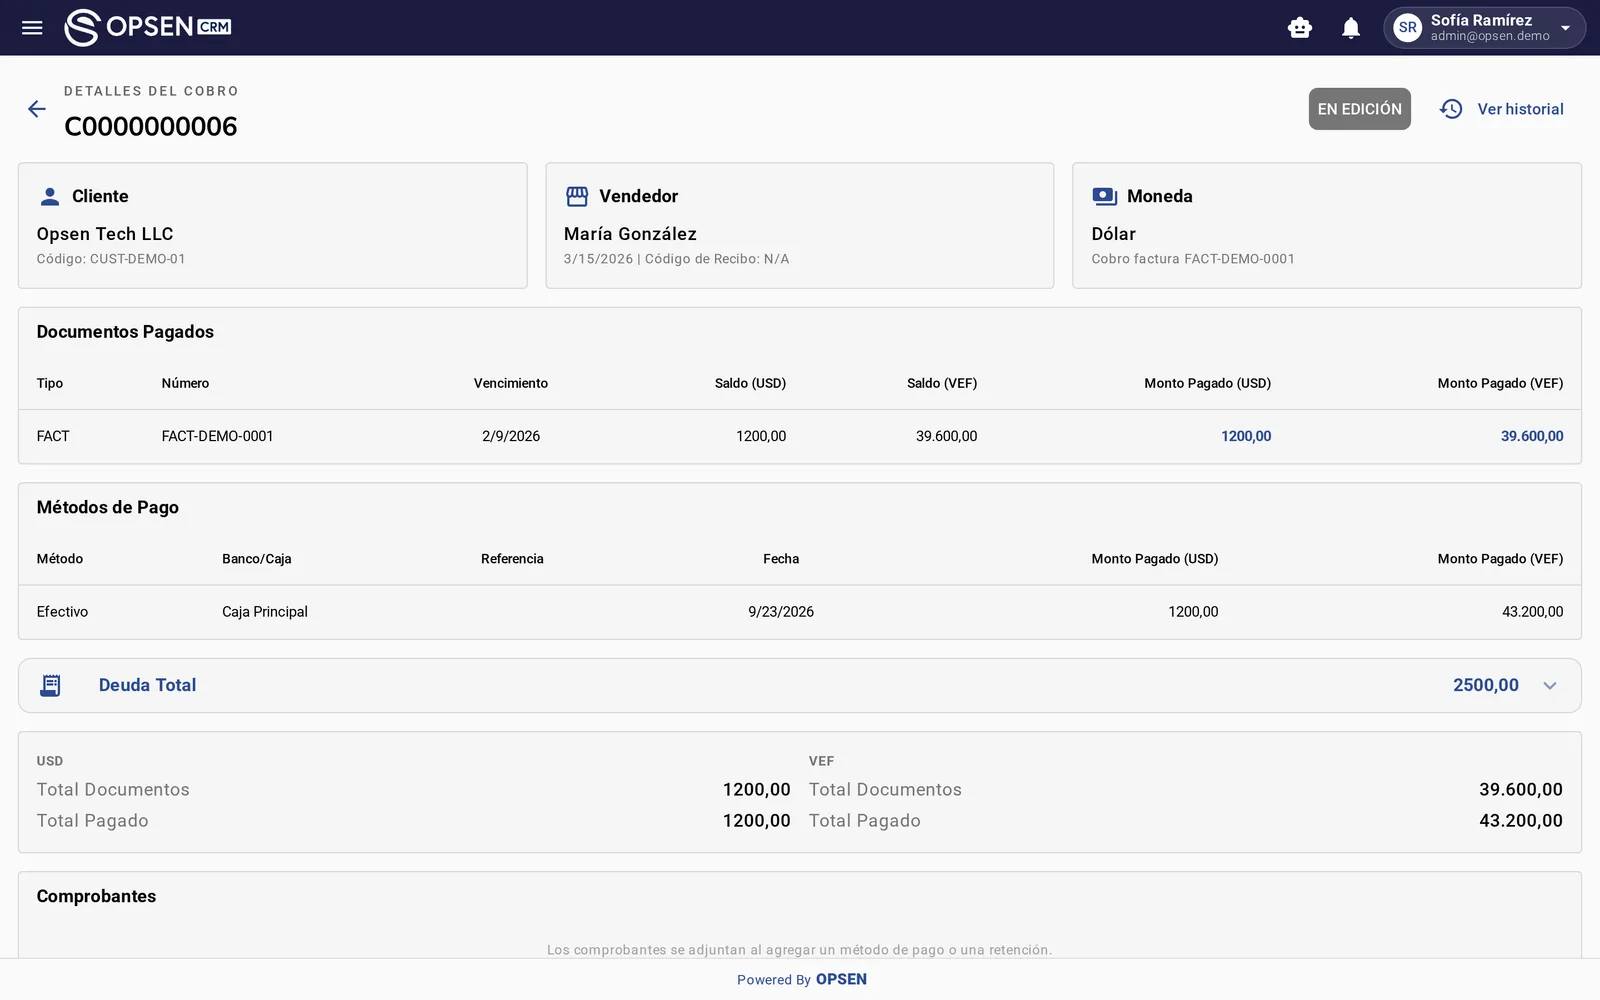
Task: Click the Métodos de Pago heading
Action: 108,507
